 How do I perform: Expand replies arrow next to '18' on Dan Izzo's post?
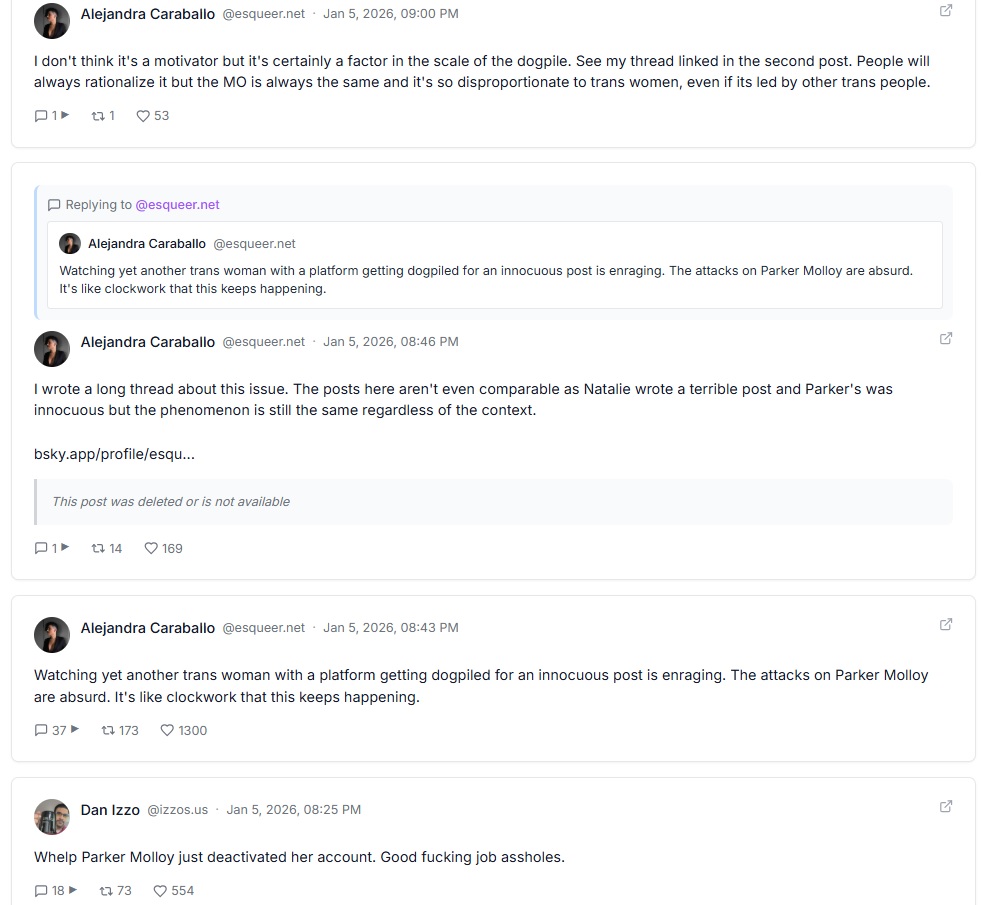click(x=72, y=890)
